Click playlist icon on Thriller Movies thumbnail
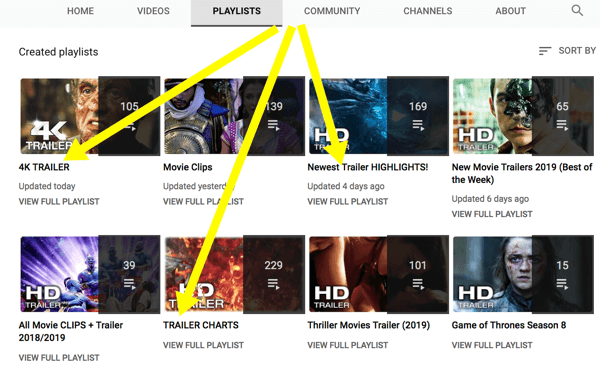Image resolution: width=600 pixels, height=370 pixels. [418, 284]
